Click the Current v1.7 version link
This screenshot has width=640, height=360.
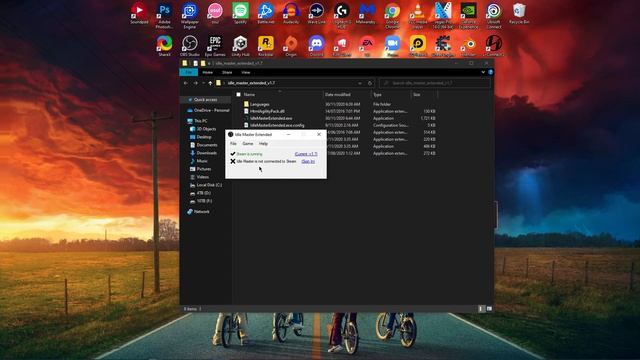pos(306,154)
